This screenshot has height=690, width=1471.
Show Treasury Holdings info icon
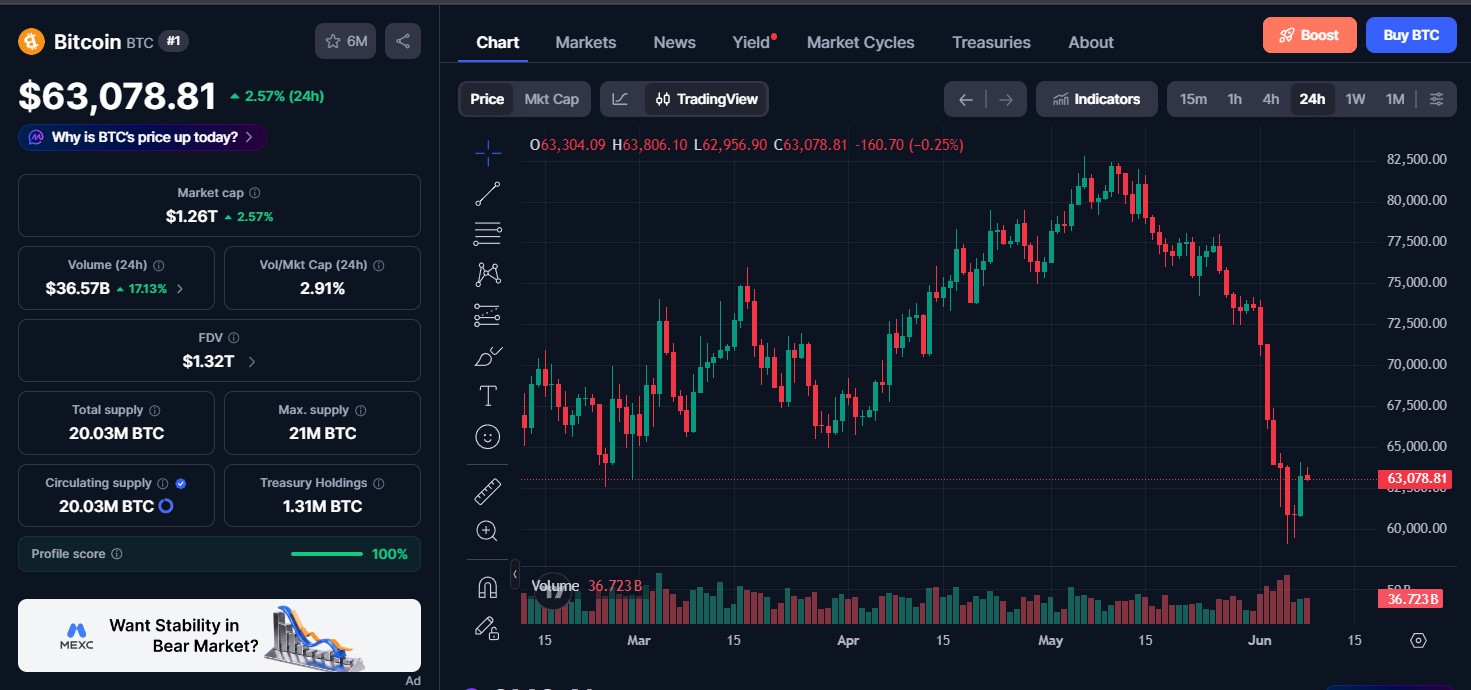(378, 483)
